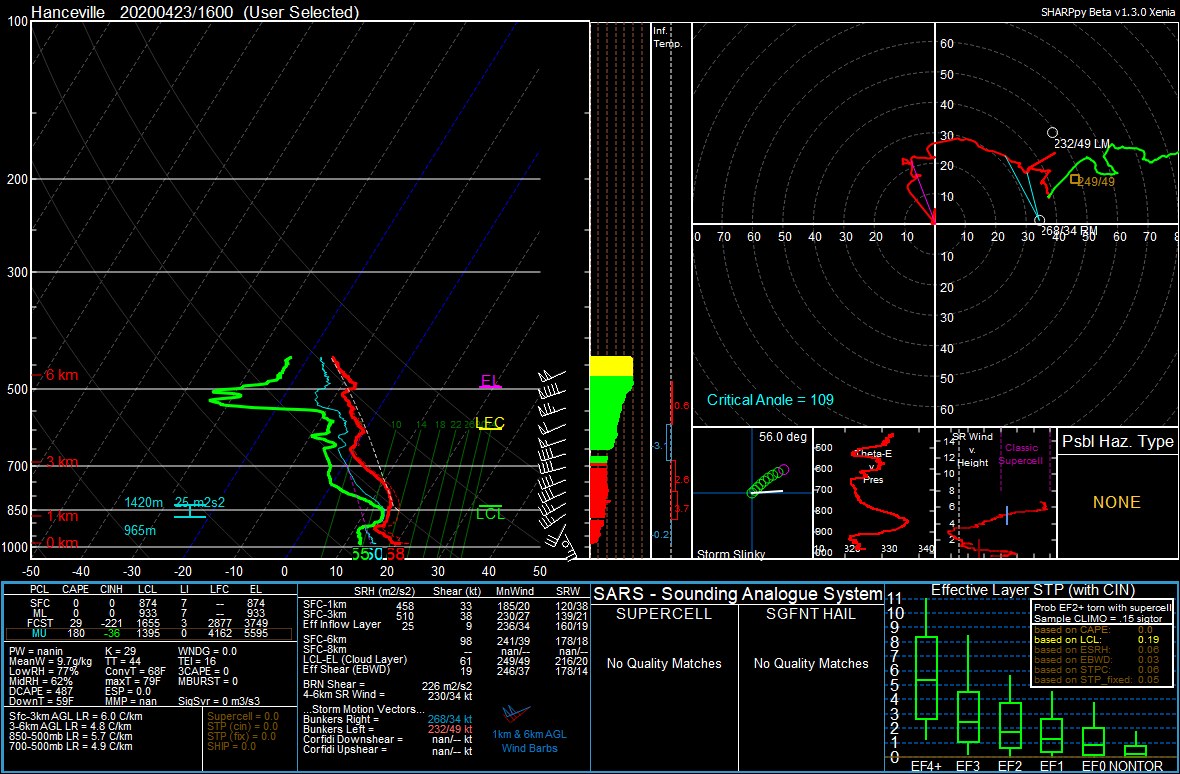This screenshot has height=774, width=1180.
Task: Click the 1420m effective inflow top label
Action: (x=144, y=502)
